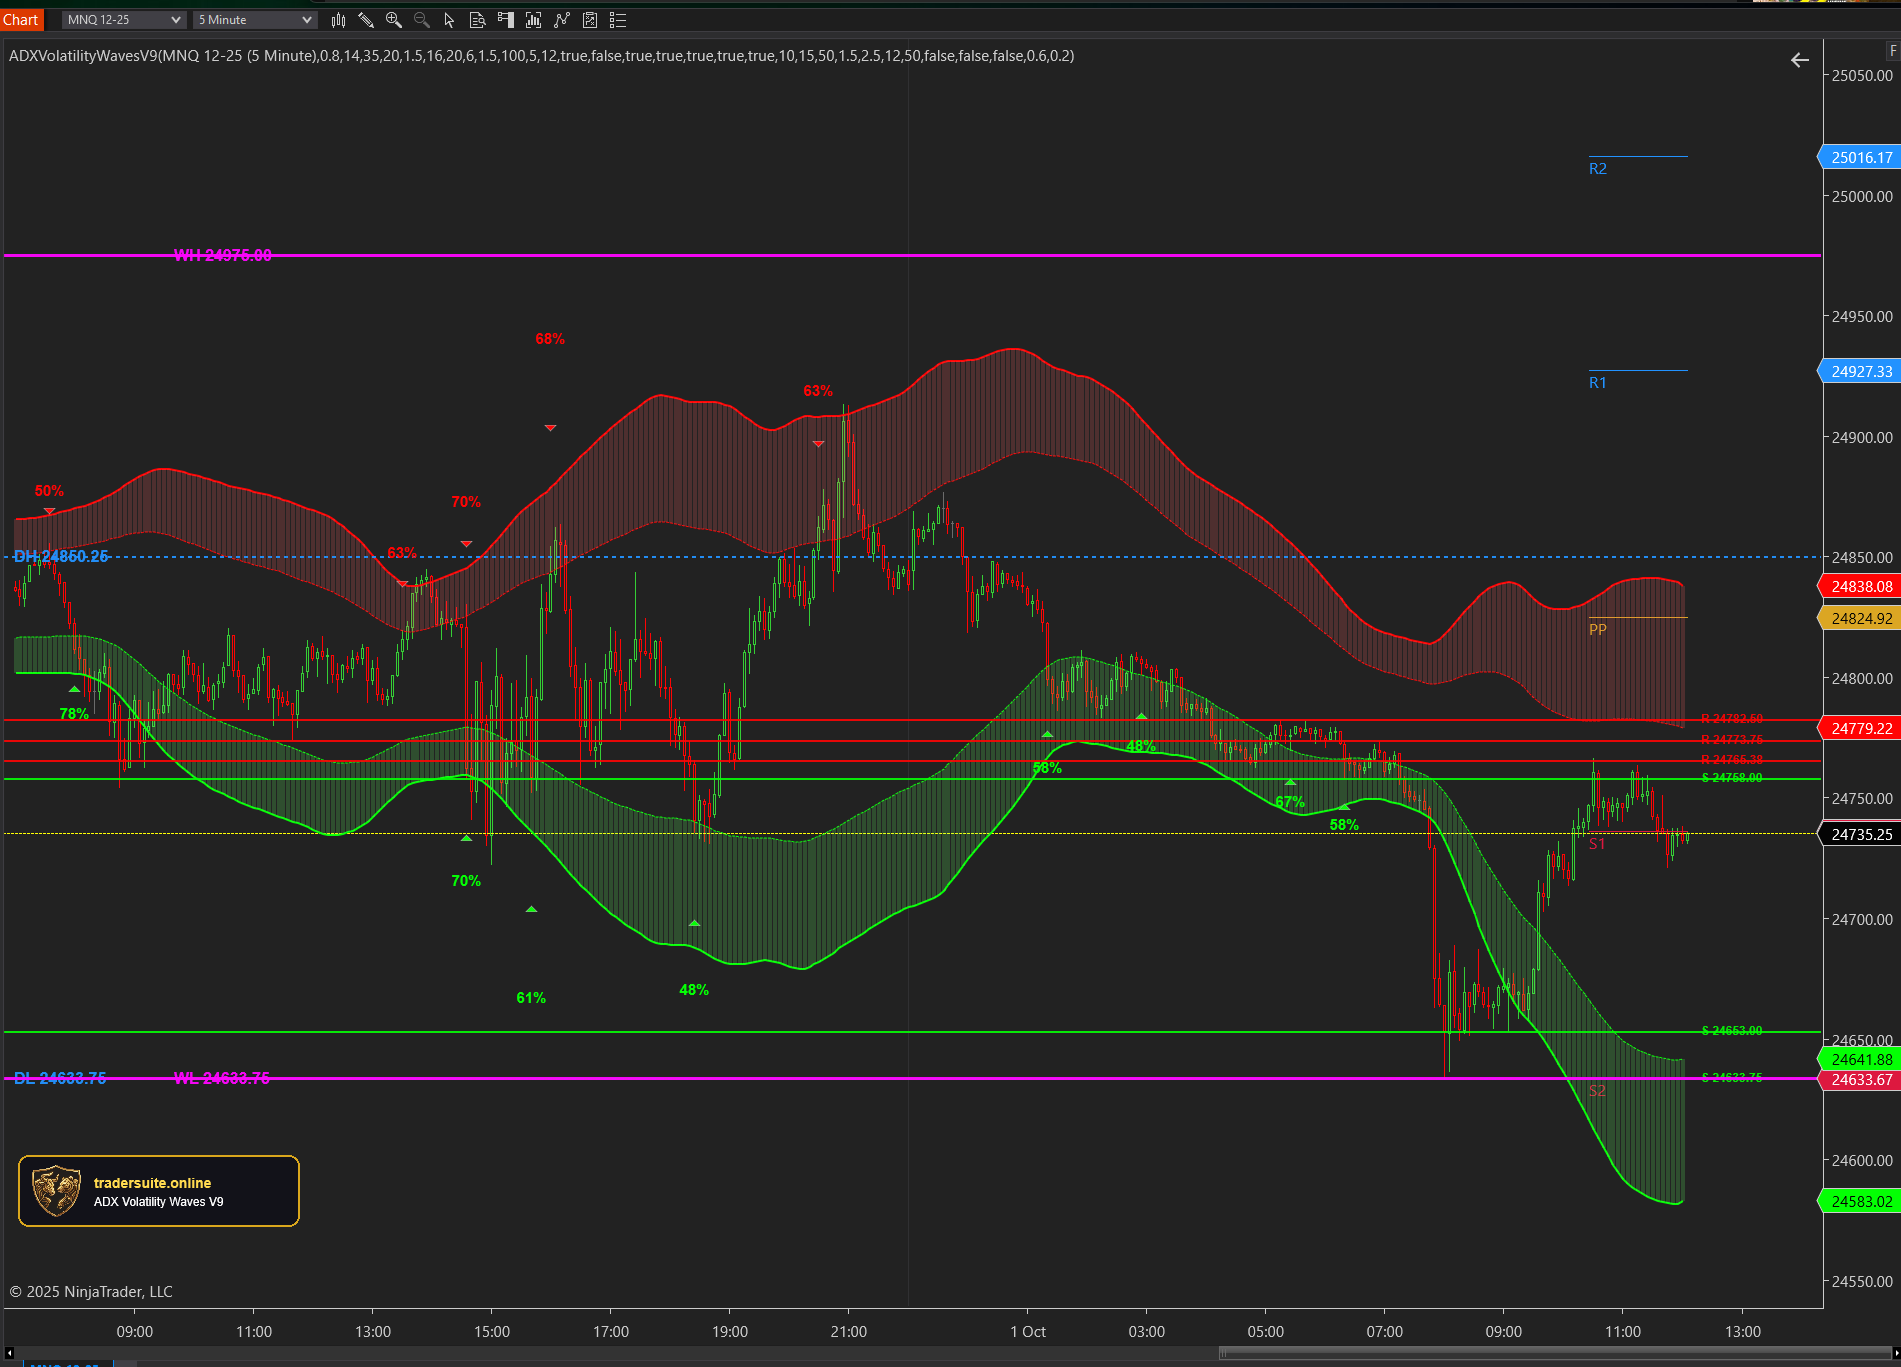
Task: Click the S 24653.00 support label
Action: click(x=1732, y=1031)
